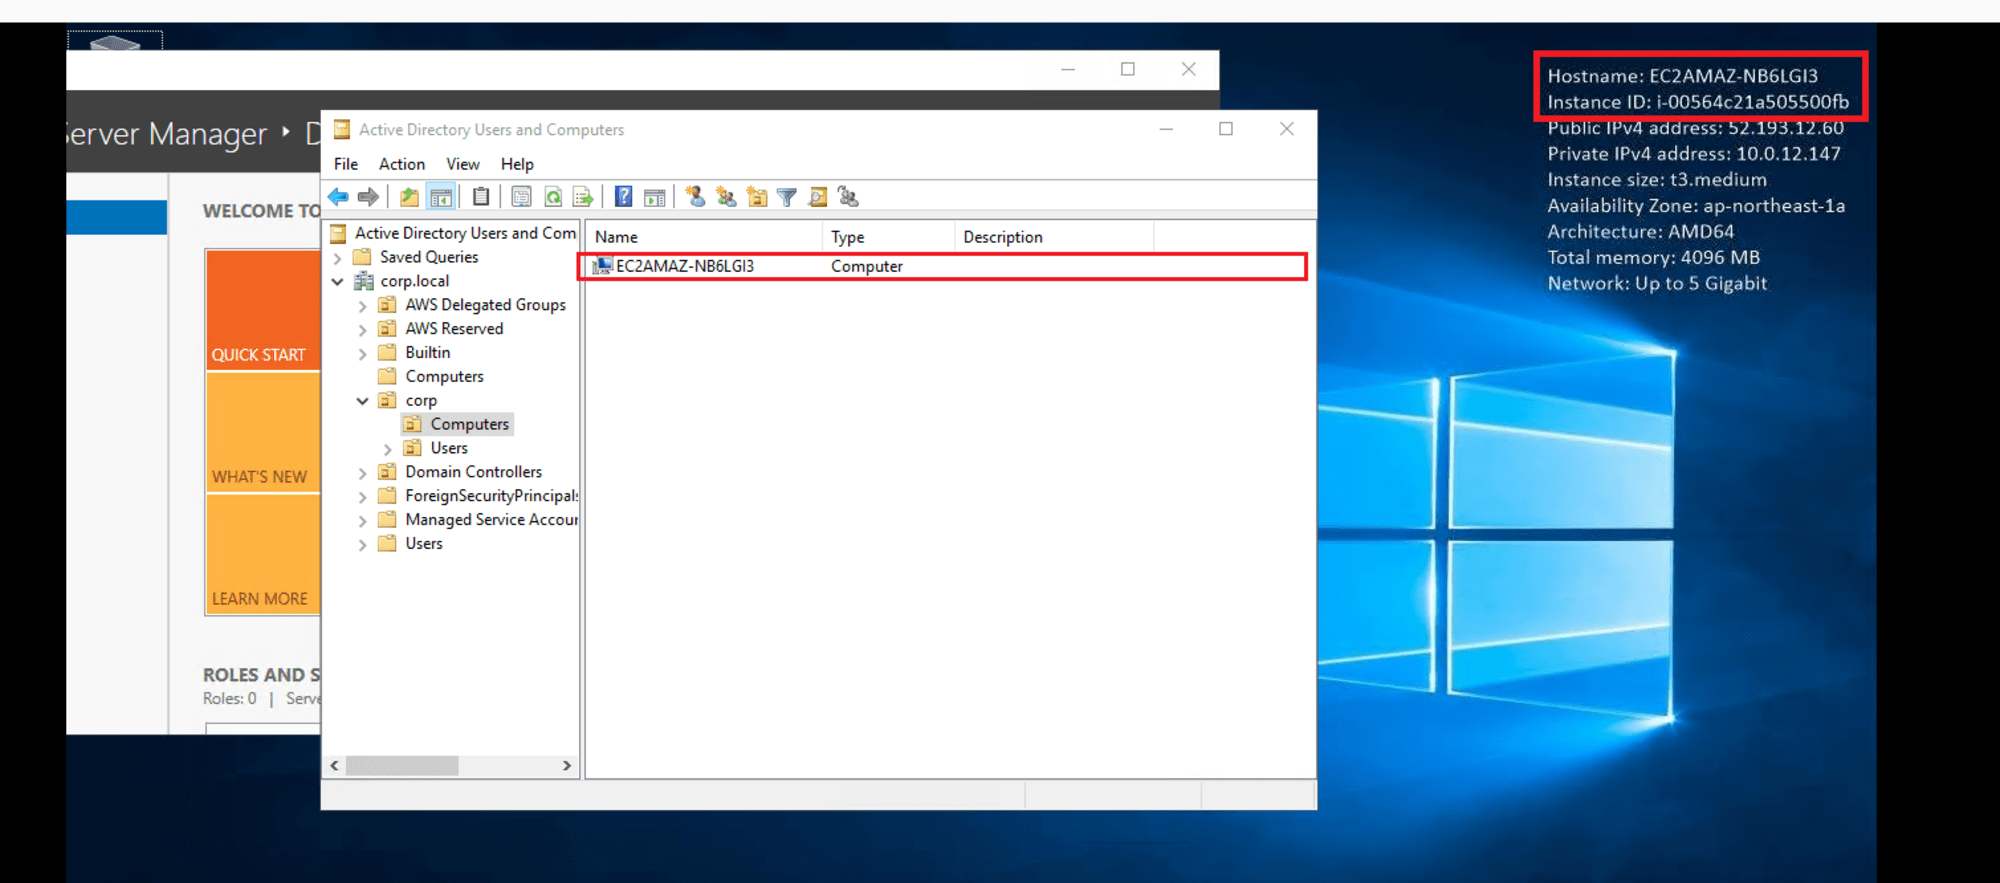The height and width of the screenshot is (883, 2000).
Task: Click the Computer type cell
Action: [867, 266]
